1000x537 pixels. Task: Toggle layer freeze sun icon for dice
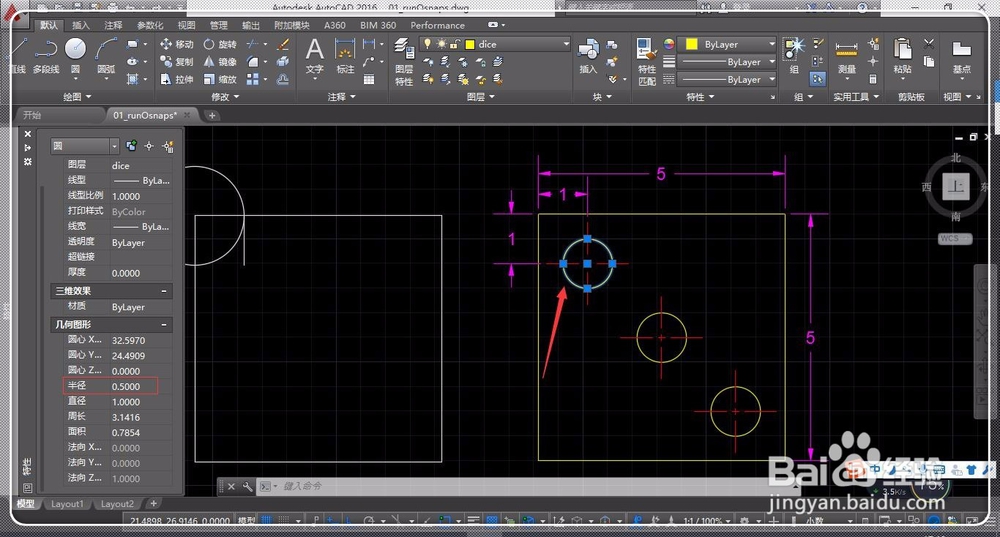point(441,44)
